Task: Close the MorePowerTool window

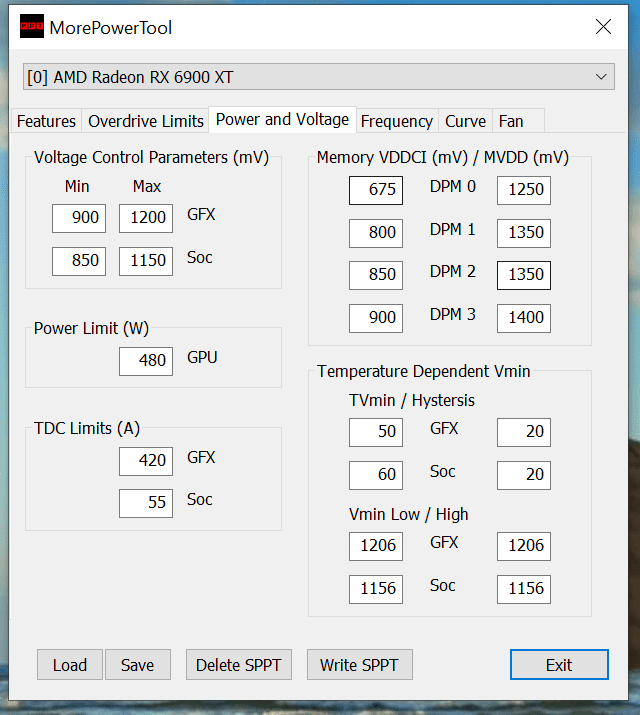Action: pos(603,27)
